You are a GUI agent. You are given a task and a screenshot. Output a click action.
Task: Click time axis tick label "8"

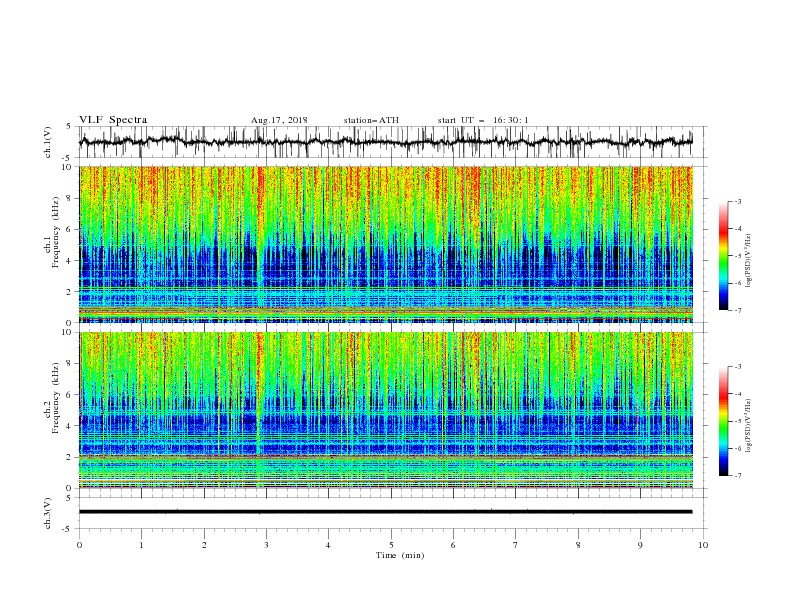[578, 545]
